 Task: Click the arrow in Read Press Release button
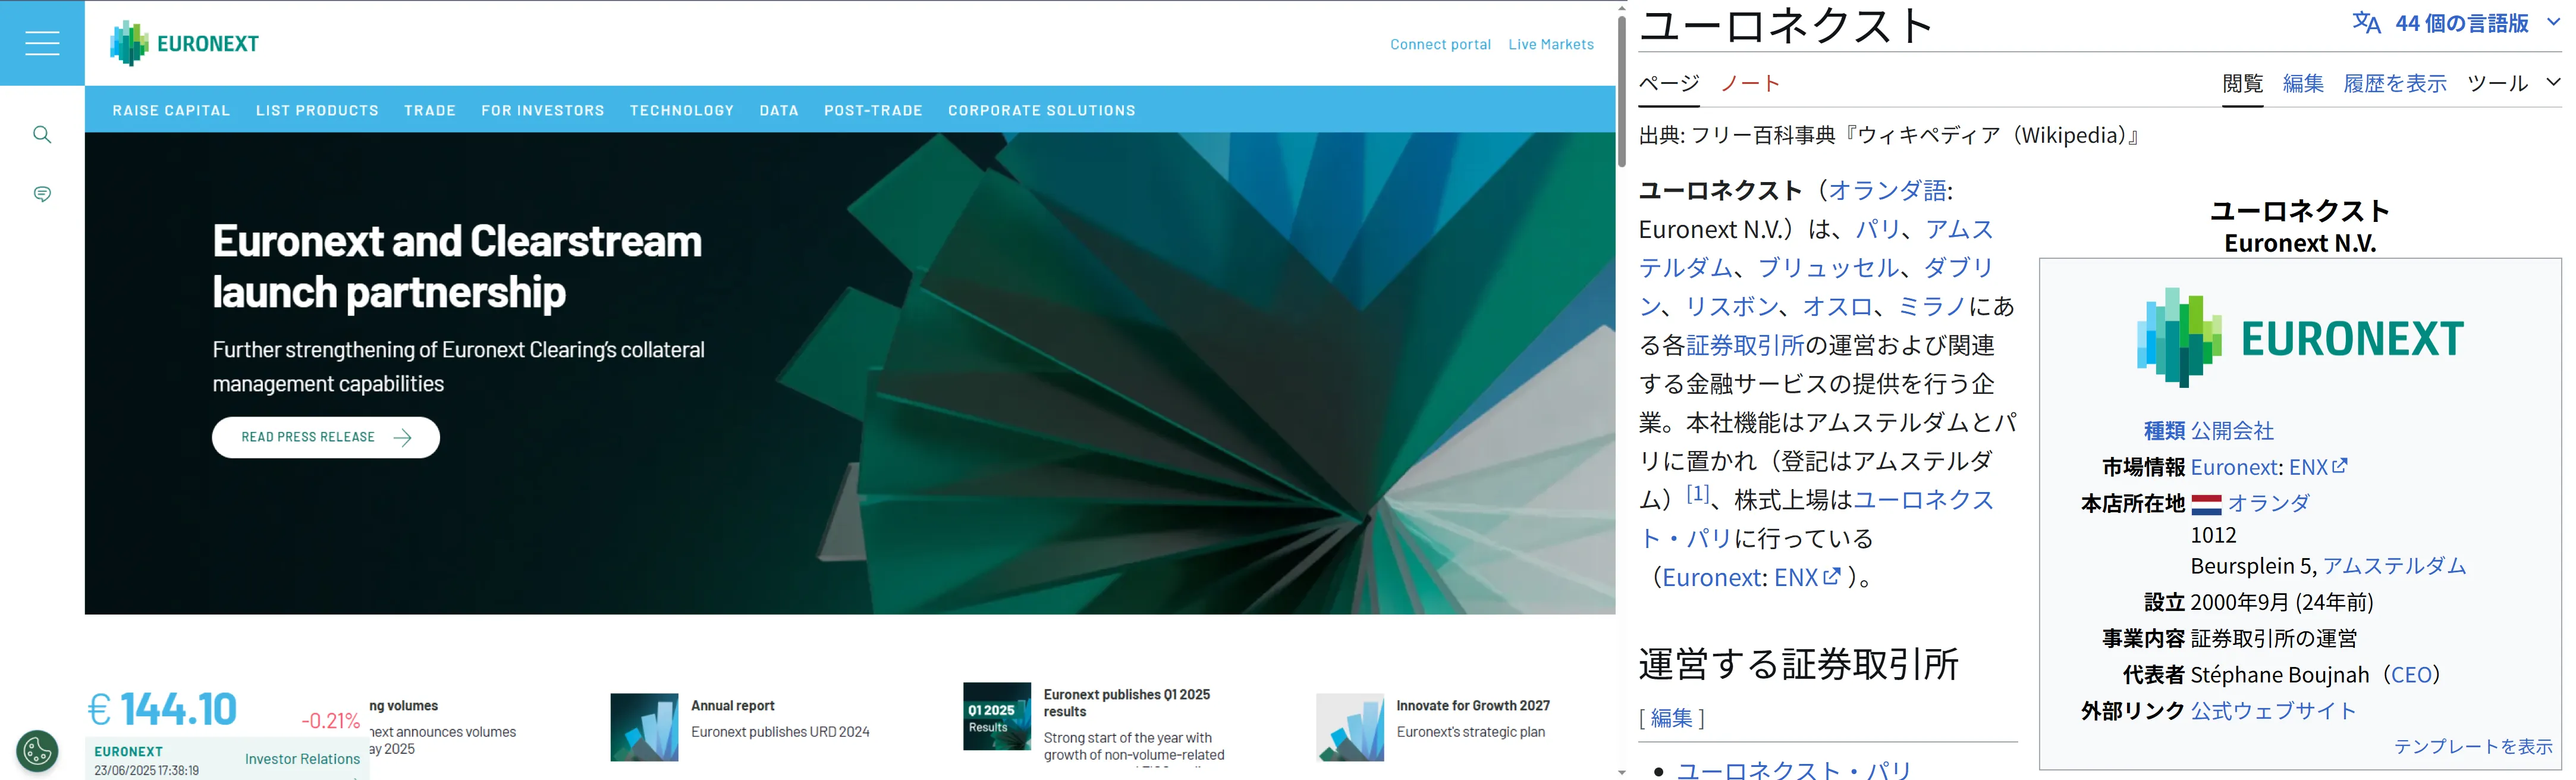402,438
